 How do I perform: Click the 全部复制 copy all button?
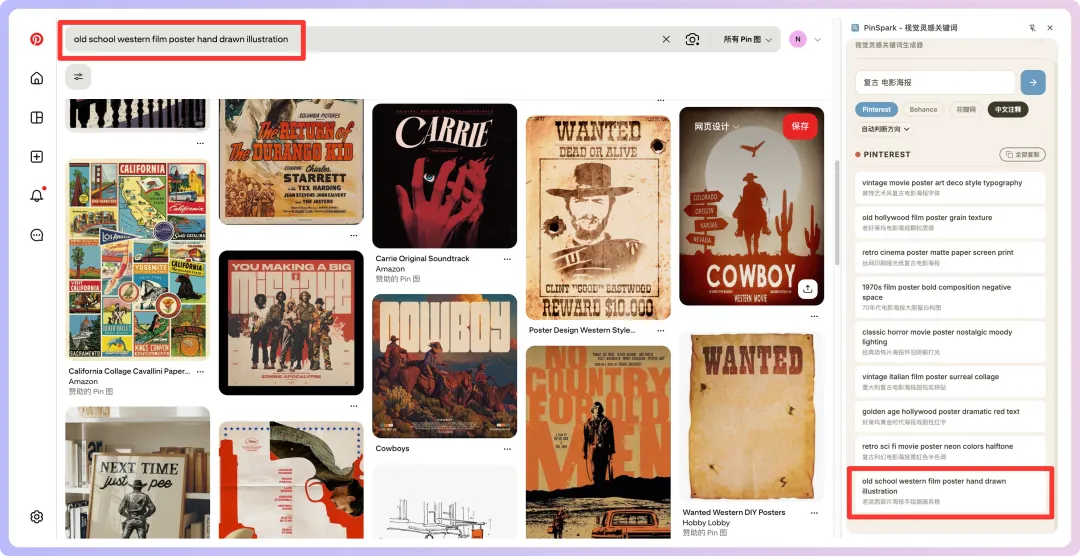[x=1022, y=154]
